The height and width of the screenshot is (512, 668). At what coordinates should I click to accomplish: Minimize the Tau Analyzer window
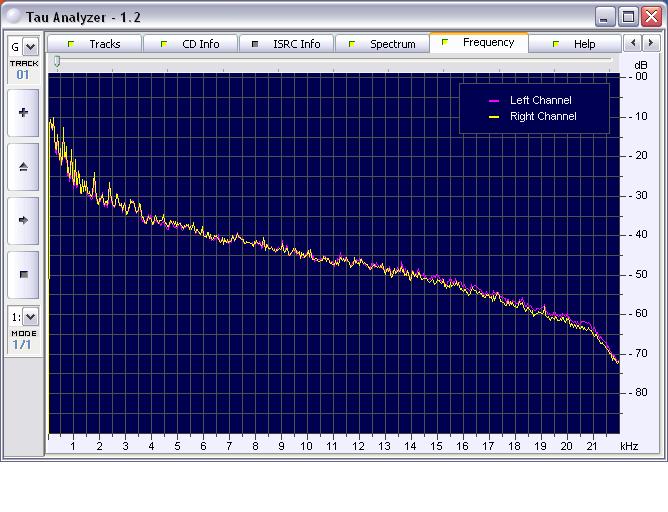point(606,16)
